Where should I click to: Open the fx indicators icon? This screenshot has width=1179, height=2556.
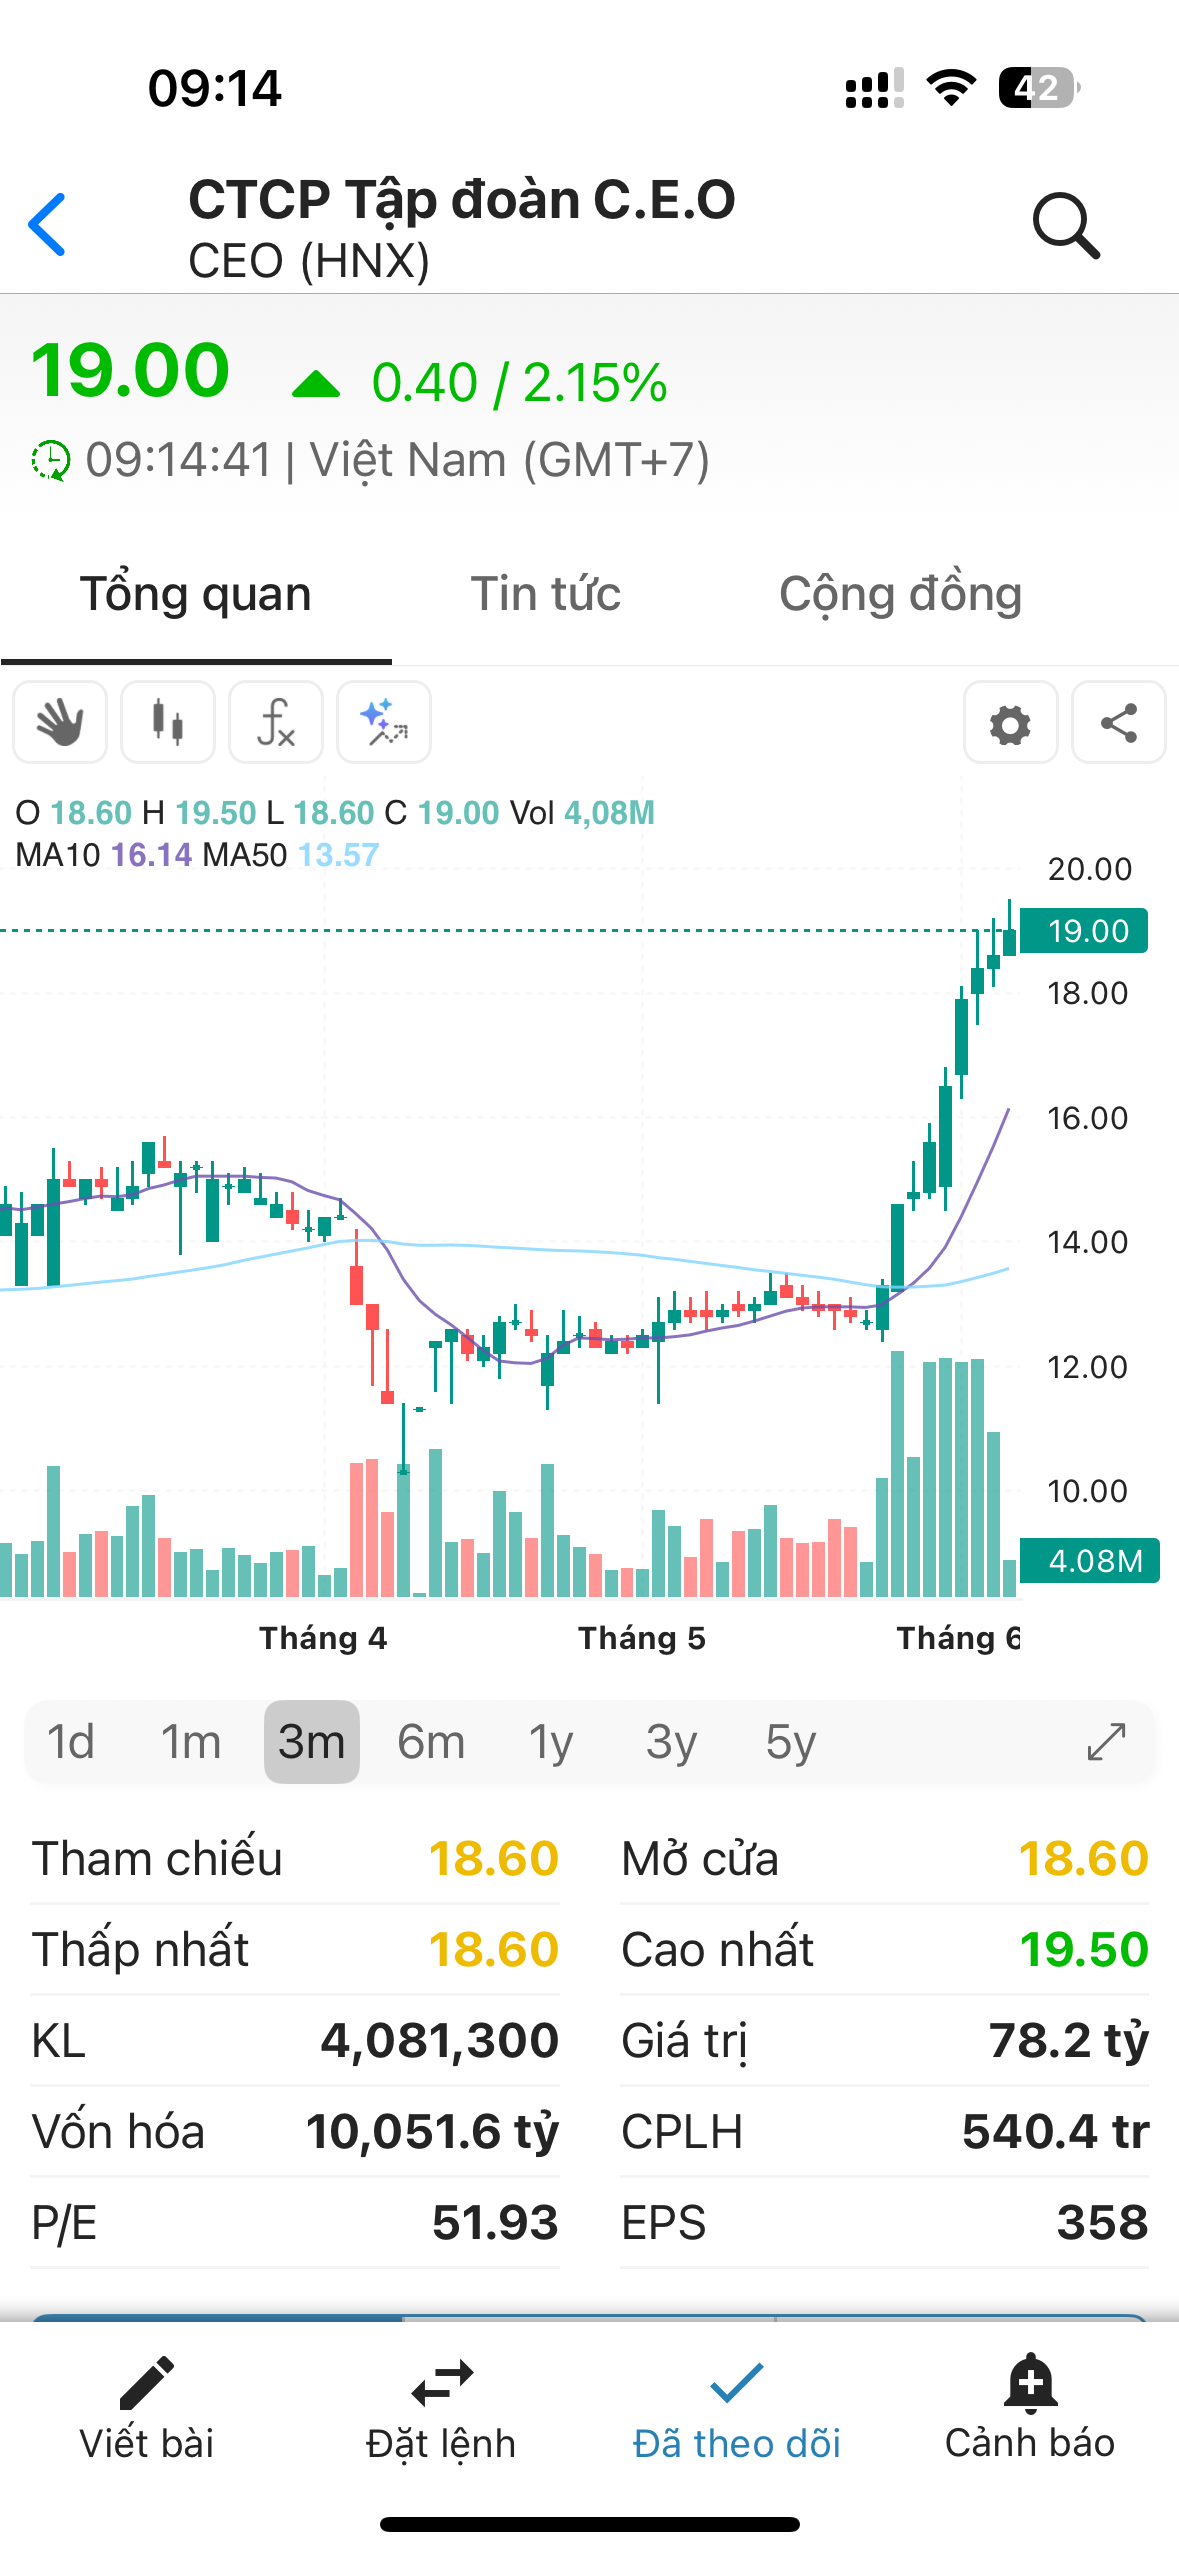(x=276, y=722)
